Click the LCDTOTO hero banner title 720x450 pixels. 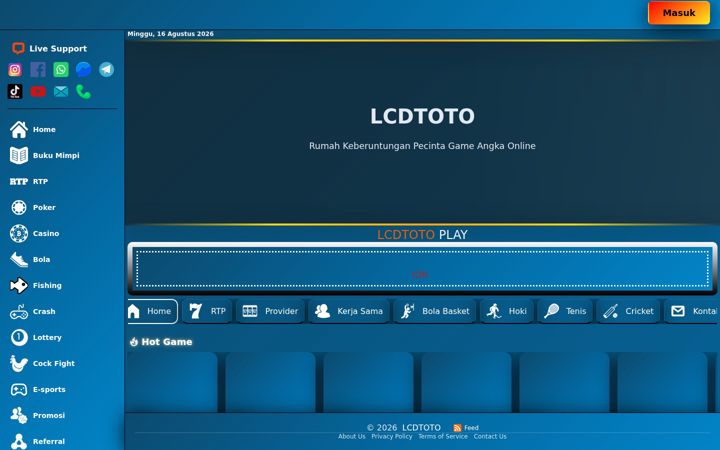click(422, 116)
